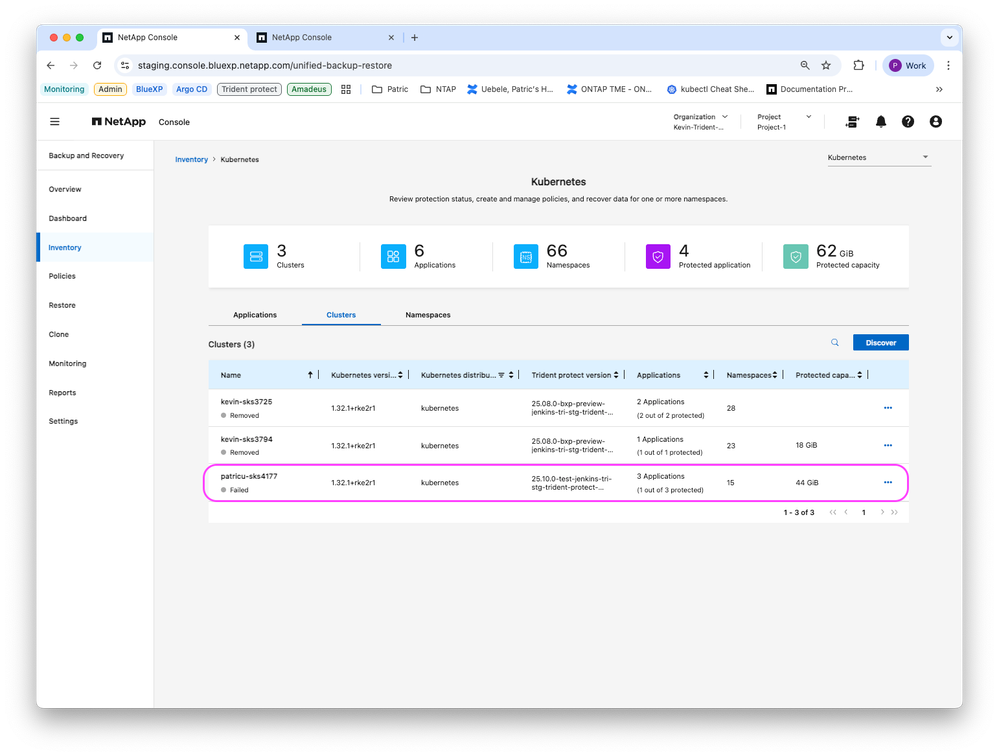
Task: Open the user account profile icon
Action: pos(935,122)
